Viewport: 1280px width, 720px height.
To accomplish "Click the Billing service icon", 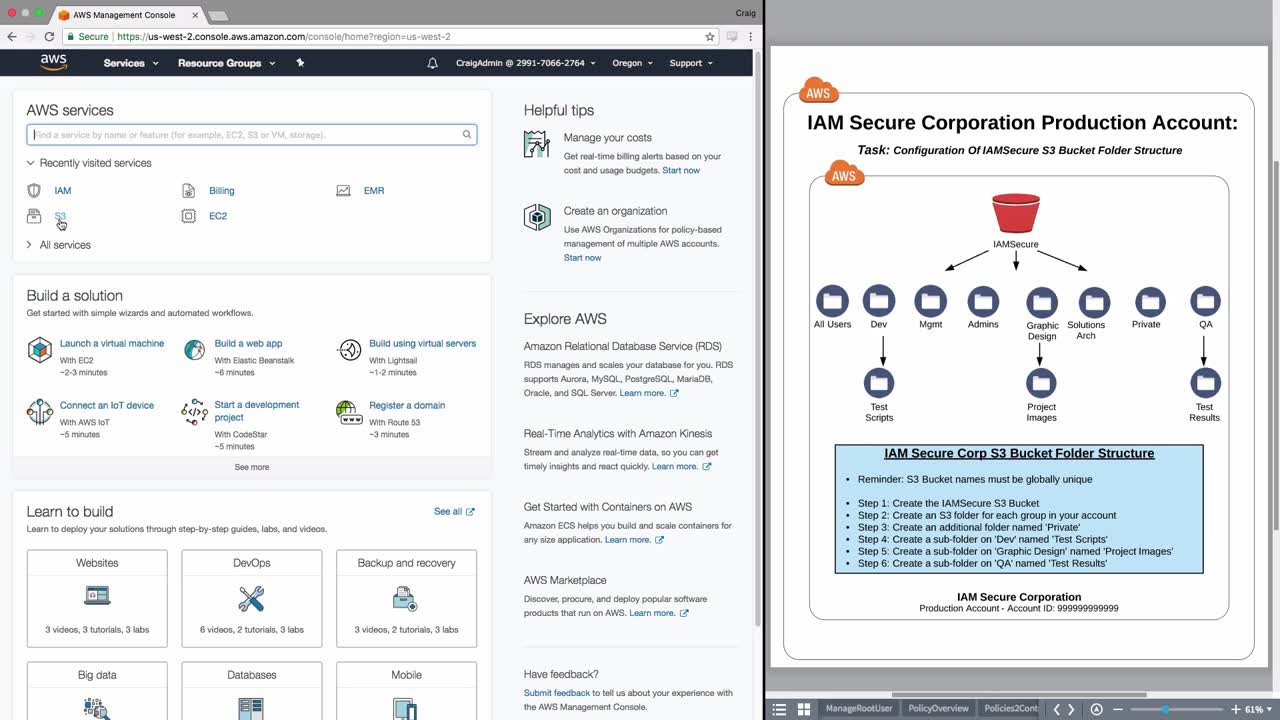I will [x=189, y=190].
